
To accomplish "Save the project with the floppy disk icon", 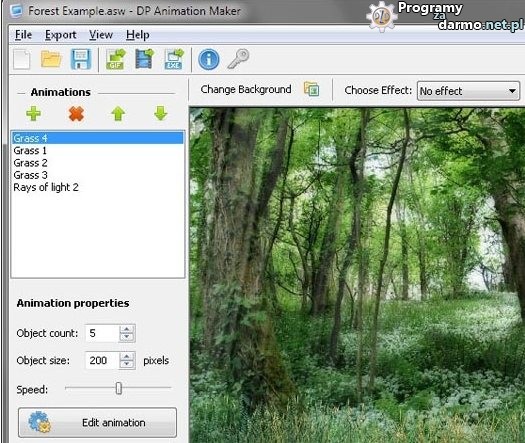I will coord(81,59).
